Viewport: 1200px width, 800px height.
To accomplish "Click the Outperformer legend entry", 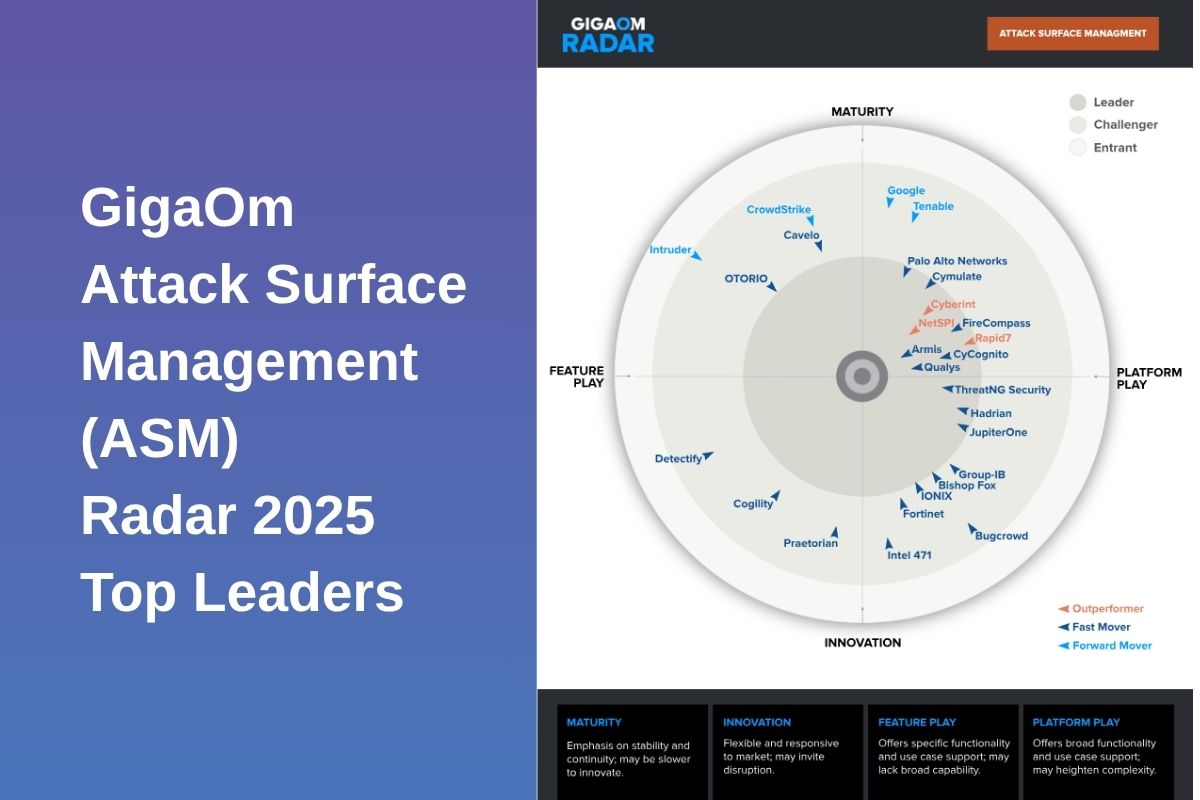I will pos(1098,608).
